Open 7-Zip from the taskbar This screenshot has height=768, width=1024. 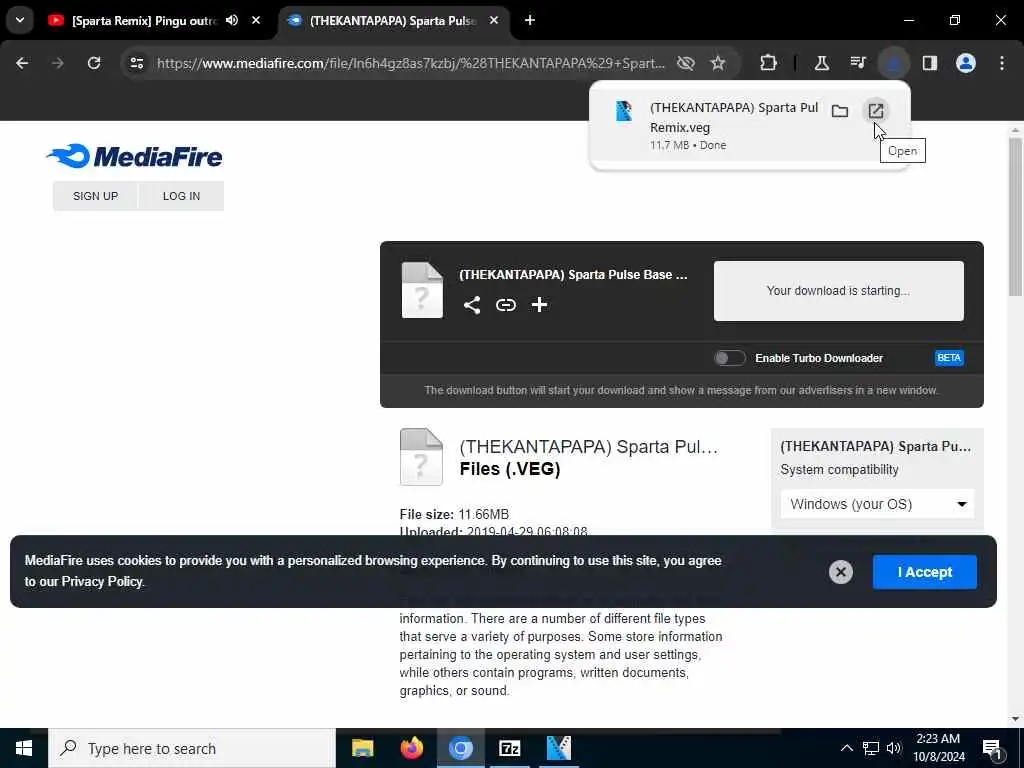[509, 748]
